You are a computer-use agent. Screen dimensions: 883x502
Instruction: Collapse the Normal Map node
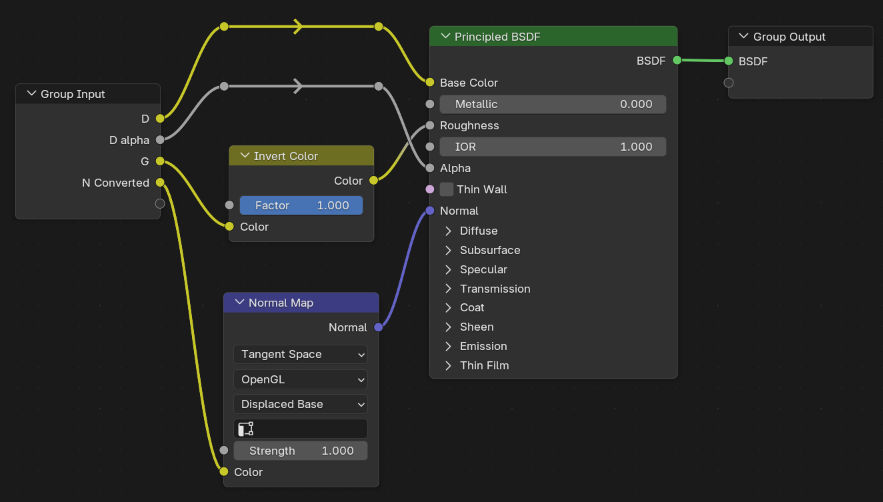point(239,303)
